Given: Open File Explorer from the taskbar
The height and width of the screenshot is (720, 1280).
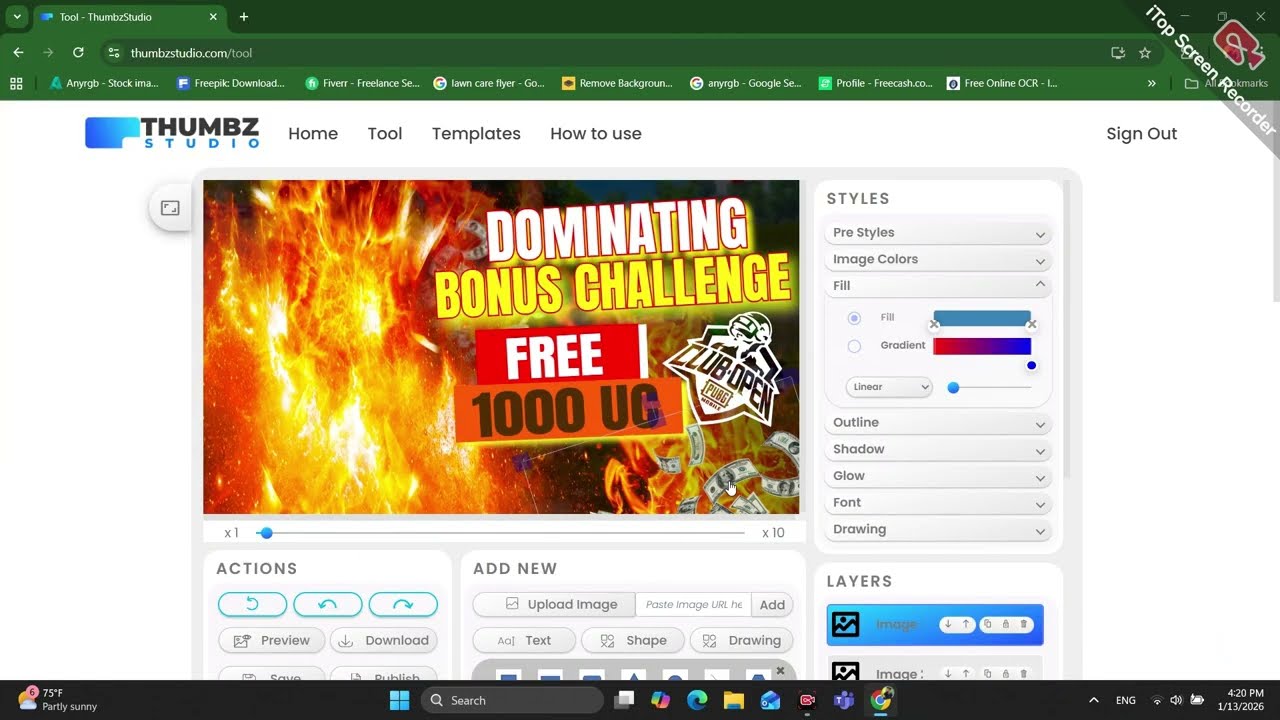Looking at the screenshot, I should coord(734,700).
